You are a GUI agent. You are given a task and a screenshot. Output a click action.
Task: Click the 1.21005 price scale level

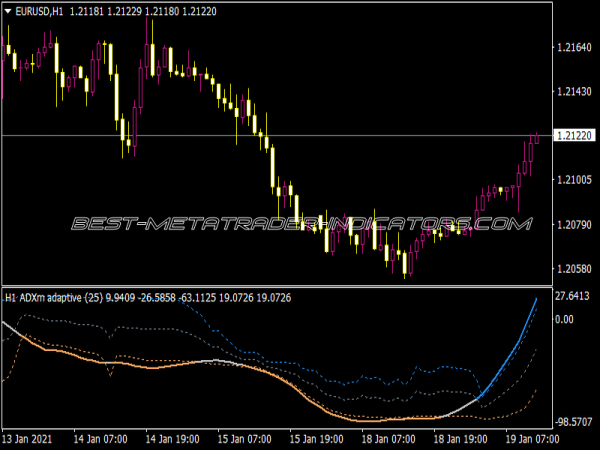570,180
